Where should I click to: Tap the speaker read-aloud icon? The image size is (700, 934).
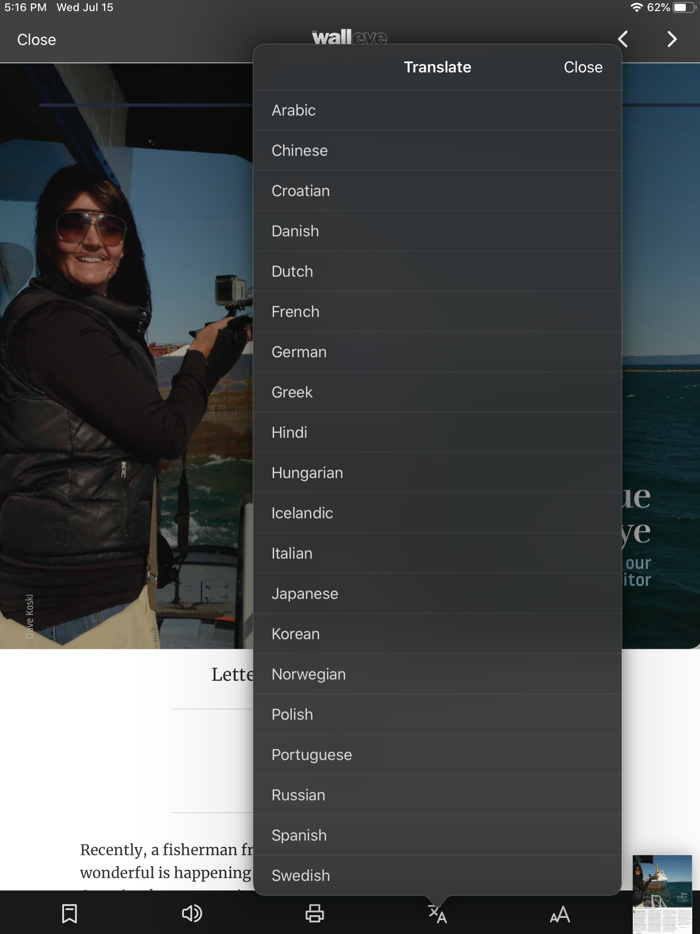click(x=192, y=913)
